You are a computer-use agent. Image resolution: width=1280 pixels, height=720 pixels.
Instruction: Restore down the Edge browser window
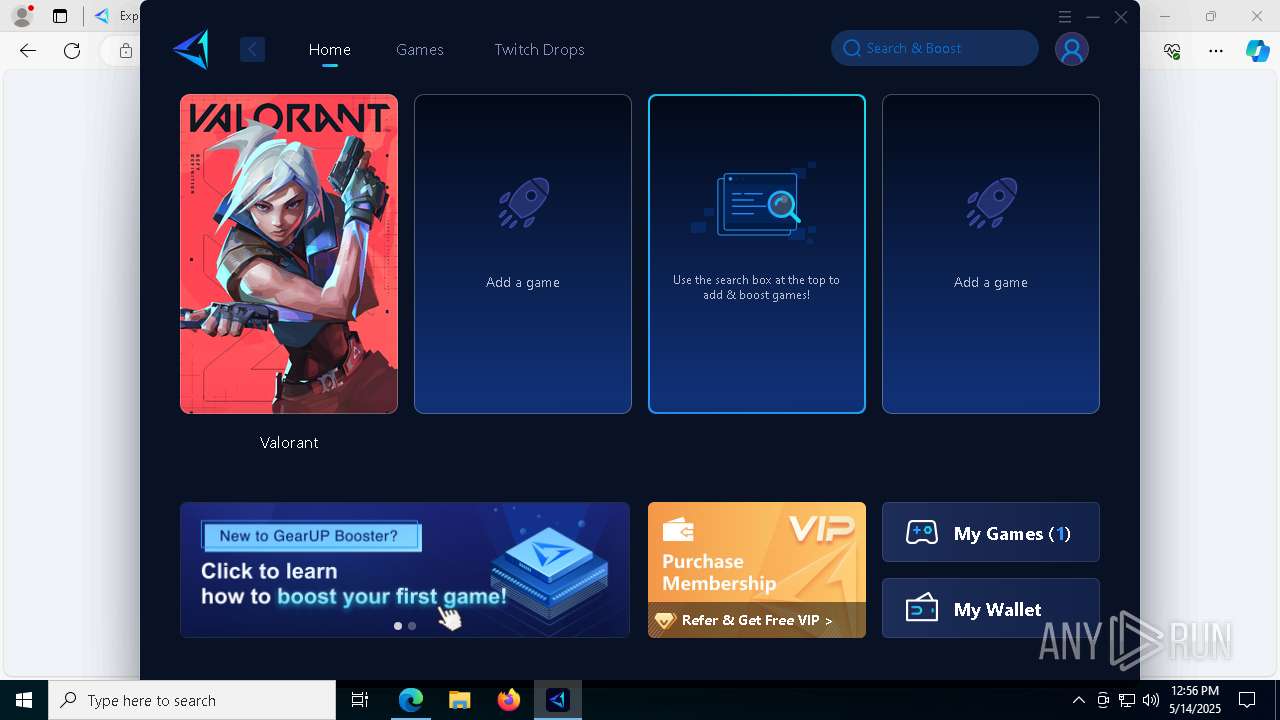coord(1211,16)
